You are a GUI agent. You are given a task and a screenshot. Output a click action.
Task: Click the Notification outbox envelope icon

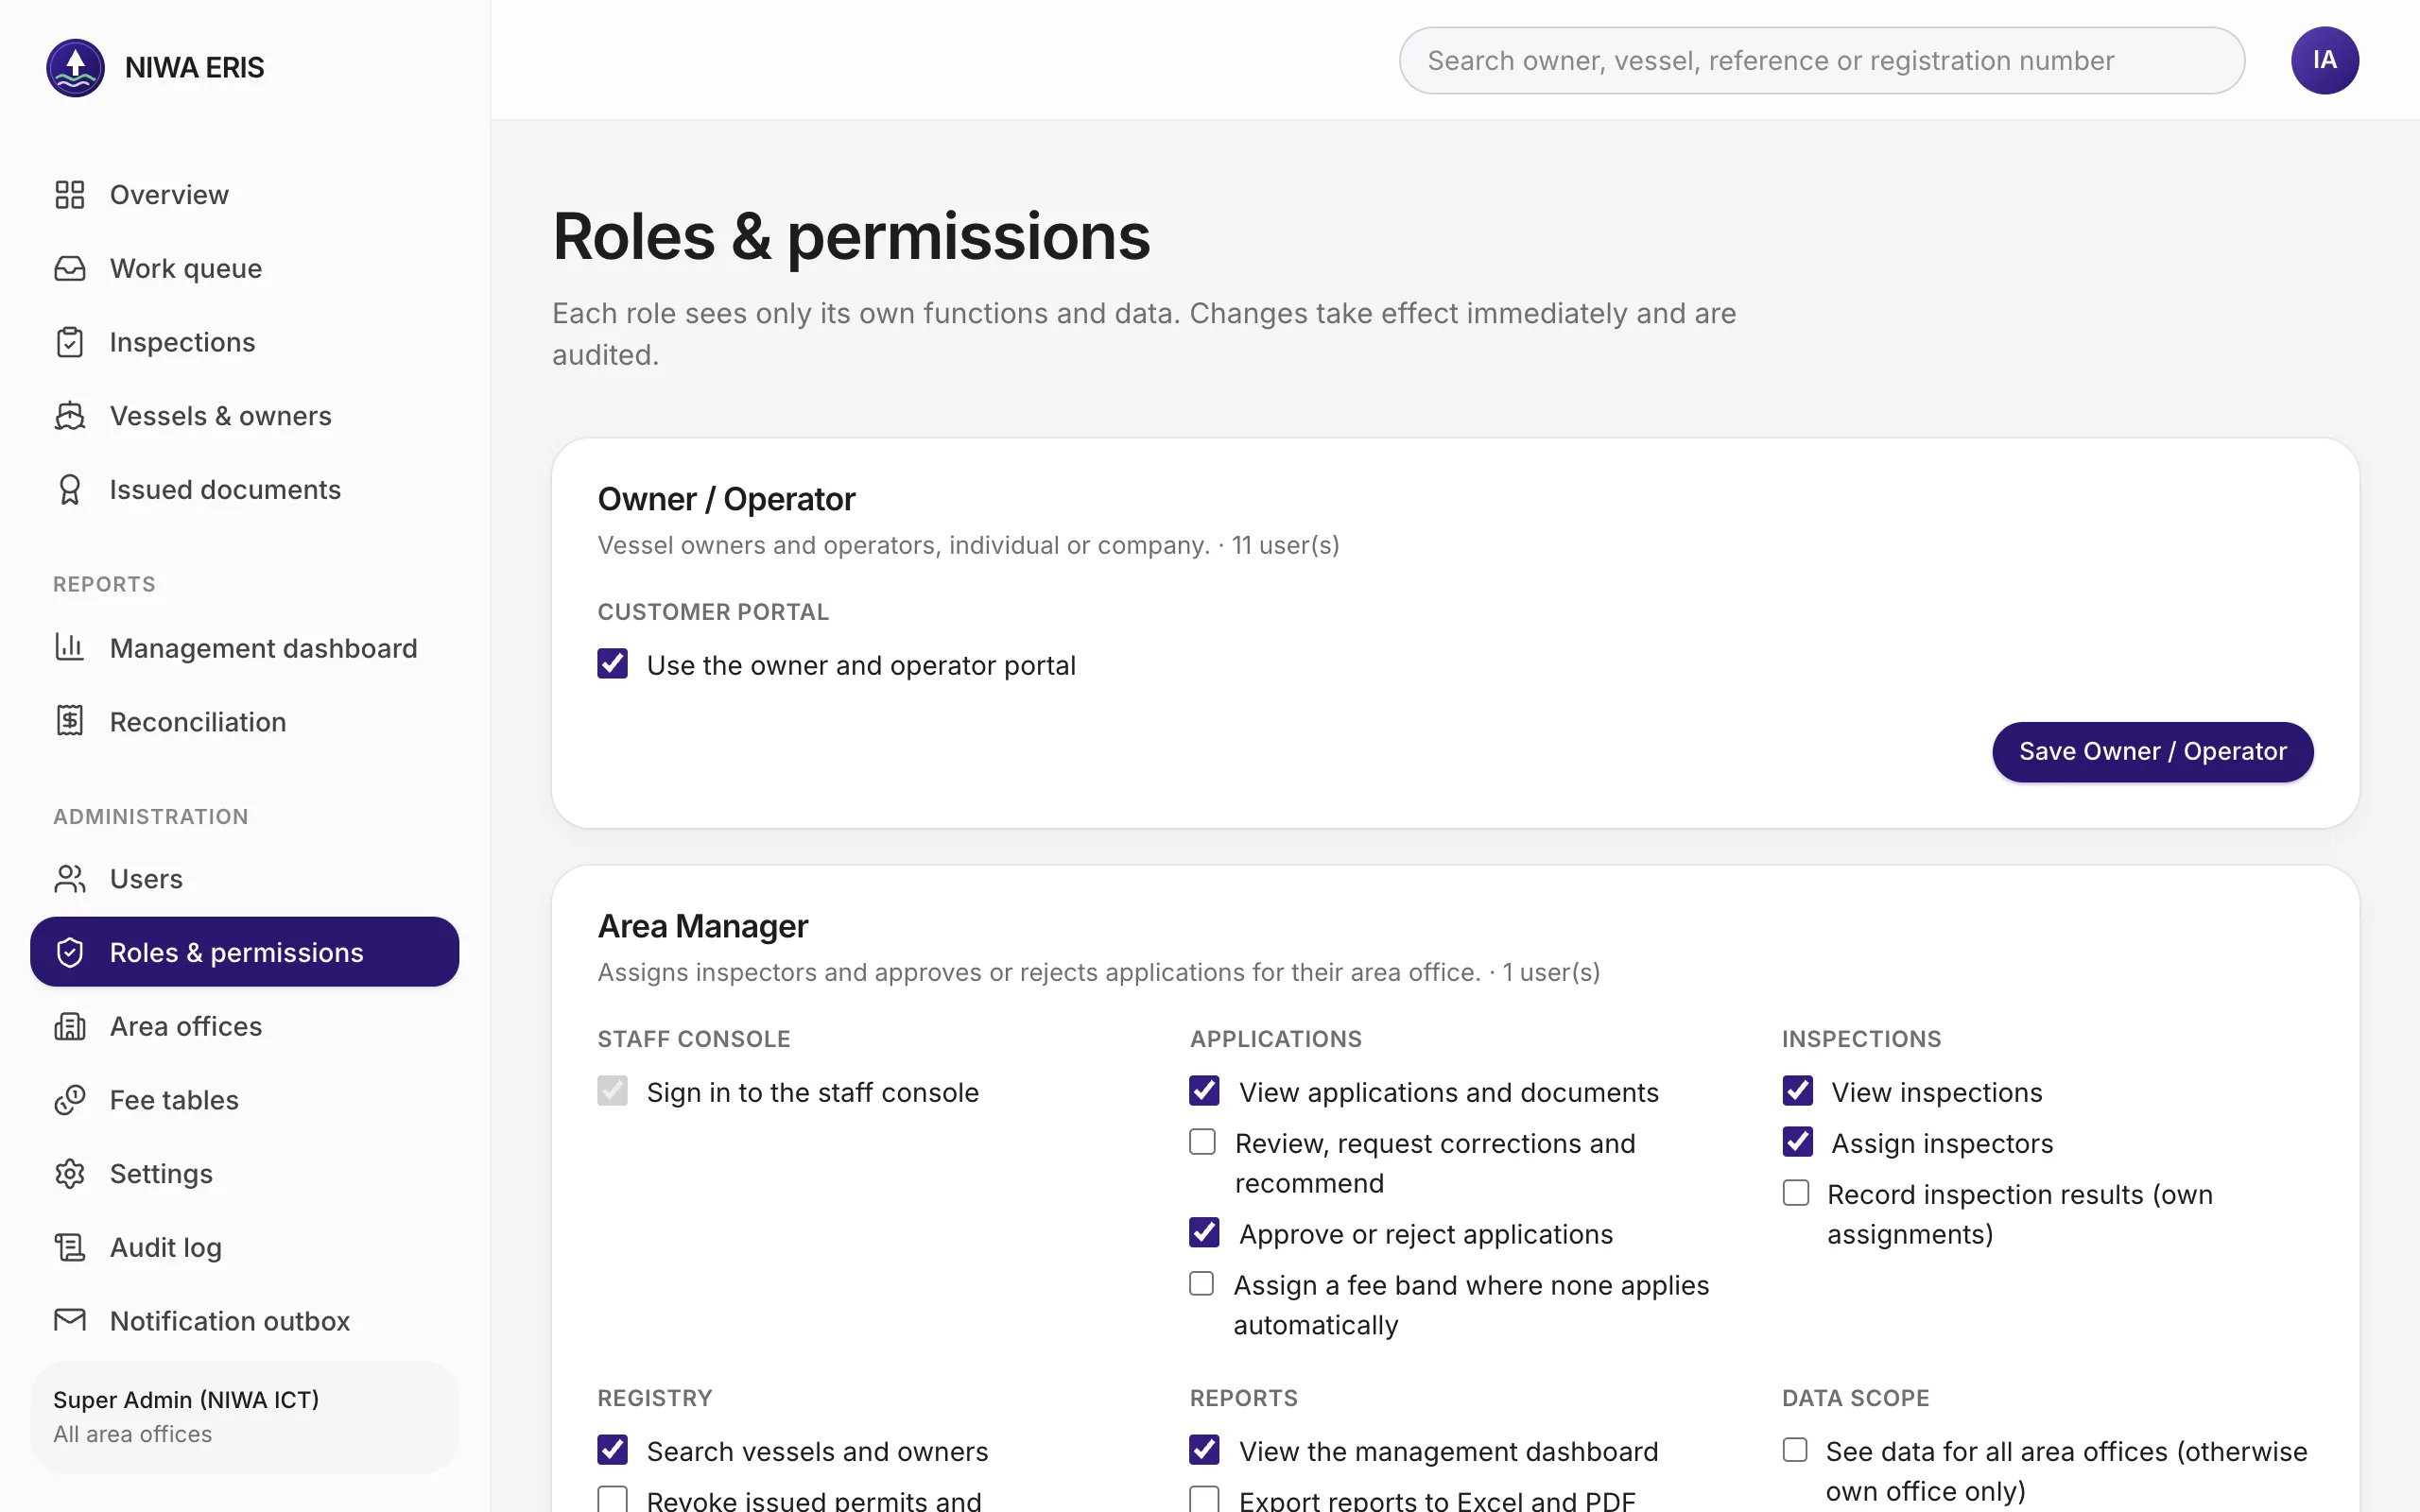pos(70,1321)
